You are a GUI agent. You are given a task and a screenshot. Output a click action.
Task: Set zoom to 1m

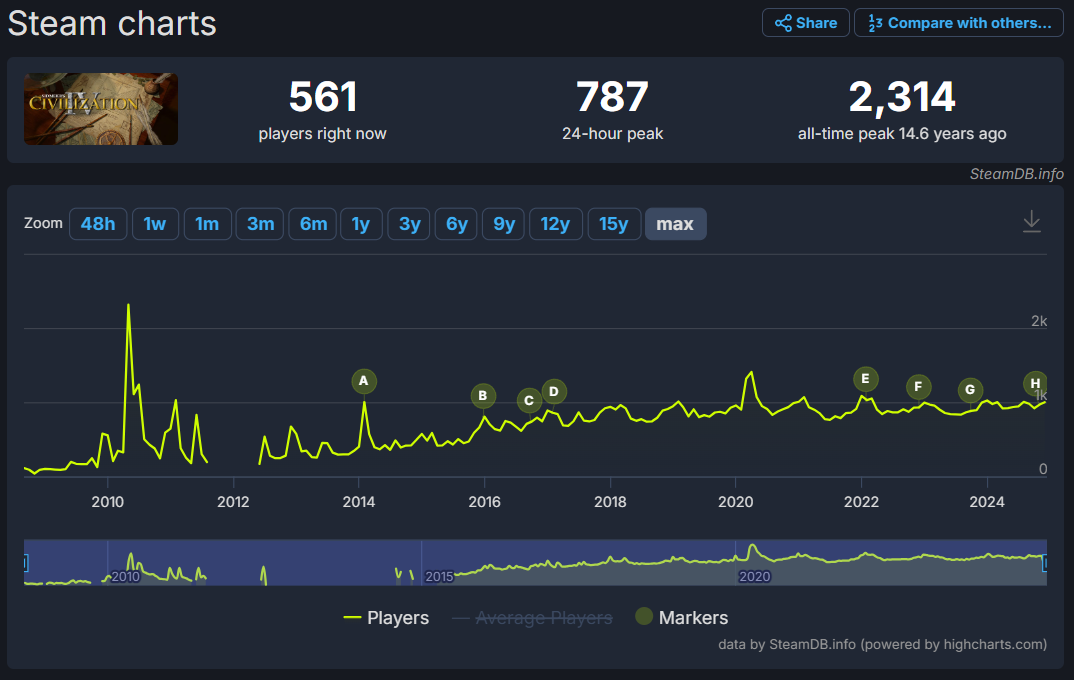pos(207,224)
